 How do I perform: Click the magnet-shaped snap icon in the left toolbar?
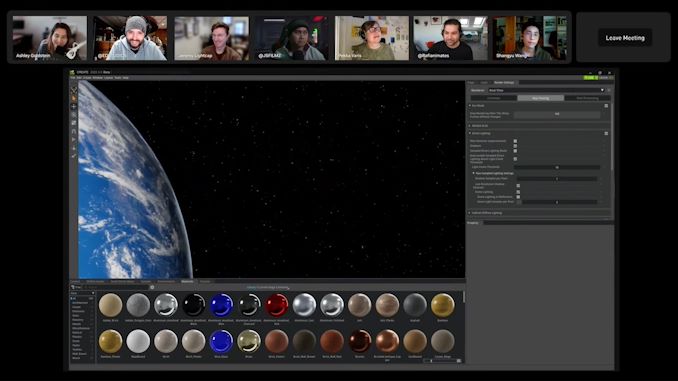coord(74,131)
